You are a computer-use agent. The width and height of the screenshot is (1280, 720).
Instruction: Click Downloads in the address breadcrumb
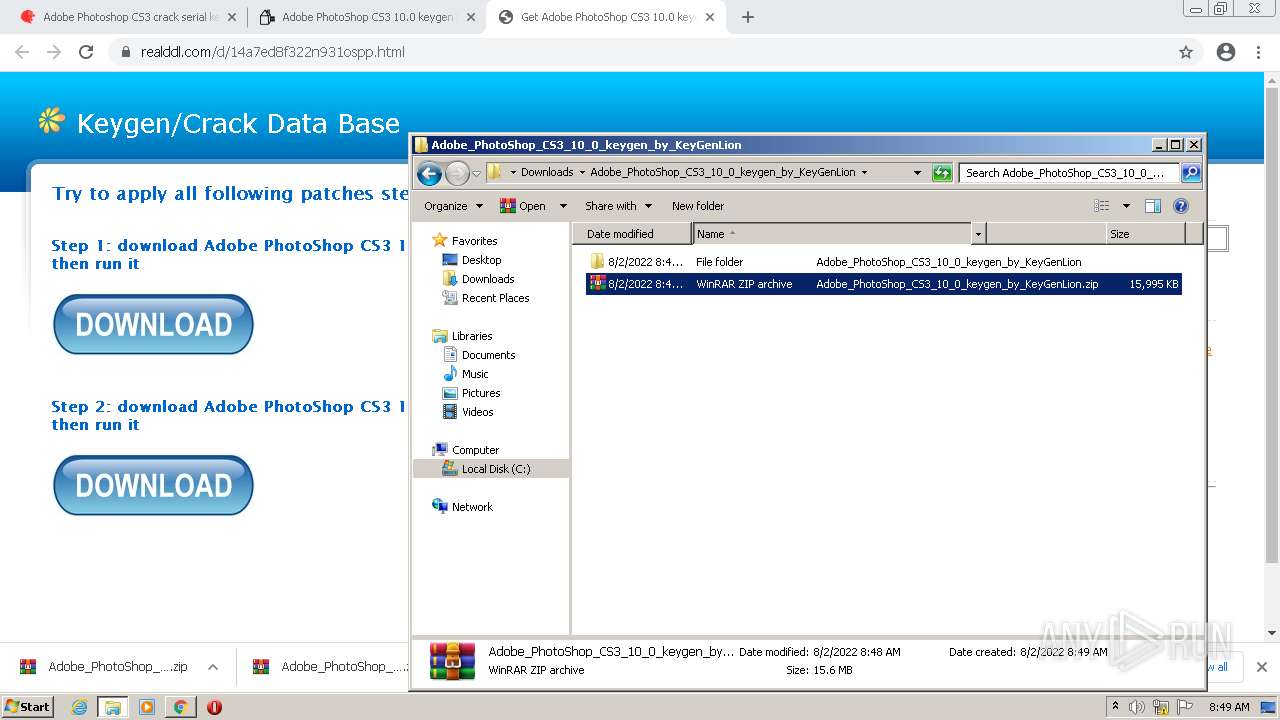coord(547,172)
